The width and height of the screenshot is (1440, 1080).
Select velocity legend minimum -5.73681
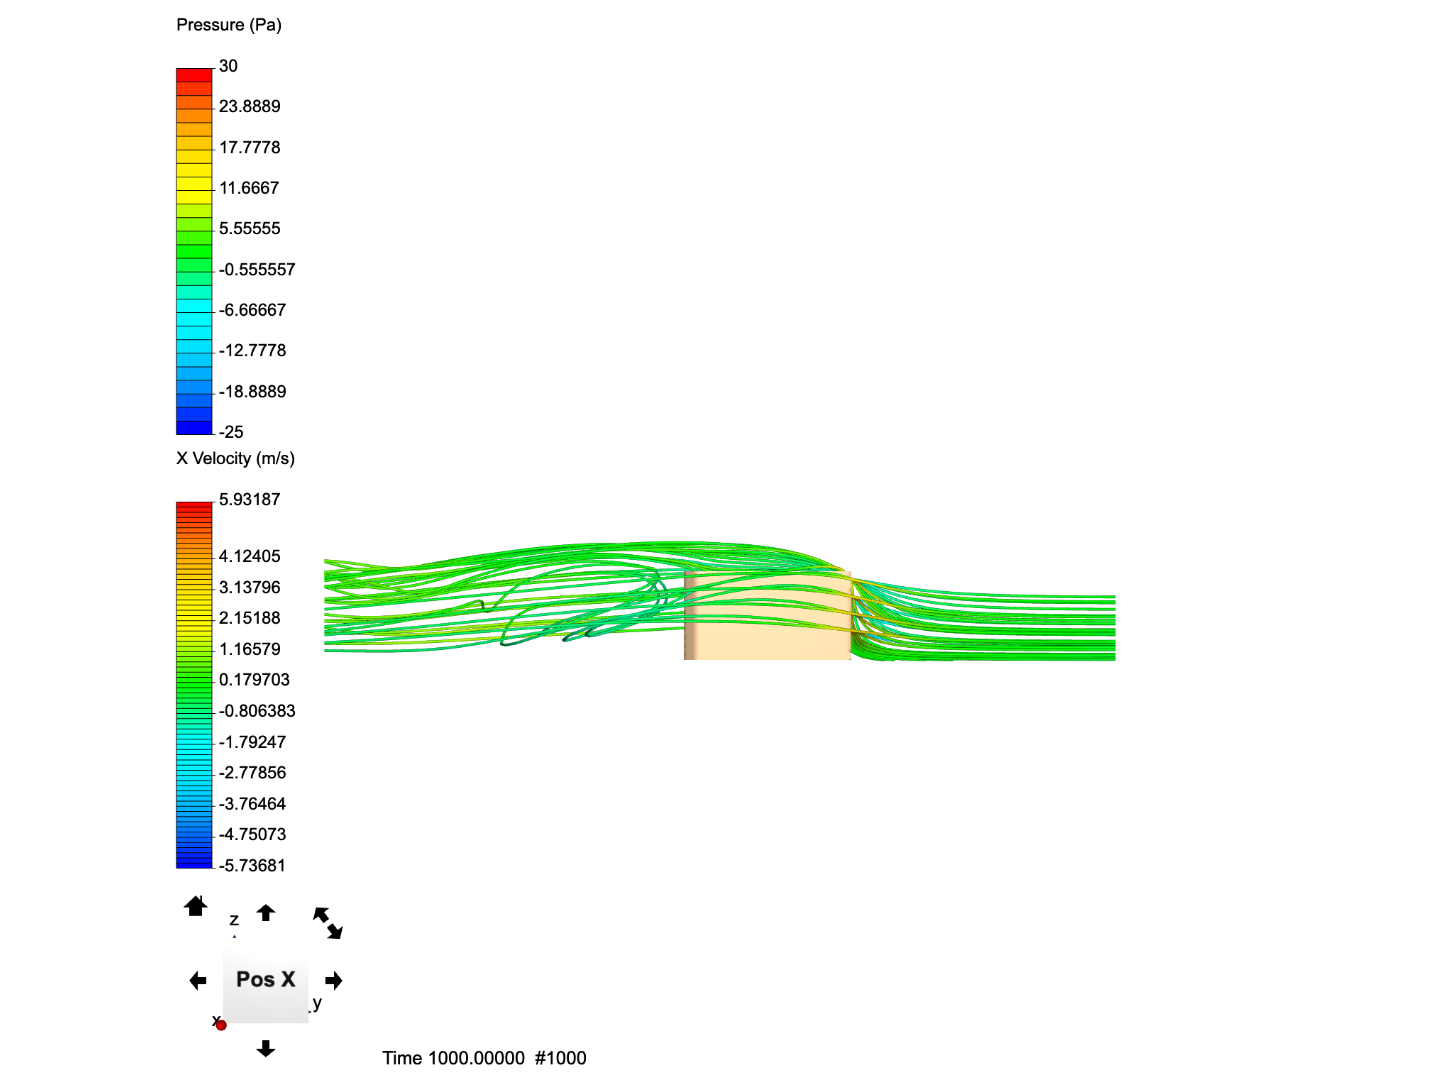pos(253,866)
